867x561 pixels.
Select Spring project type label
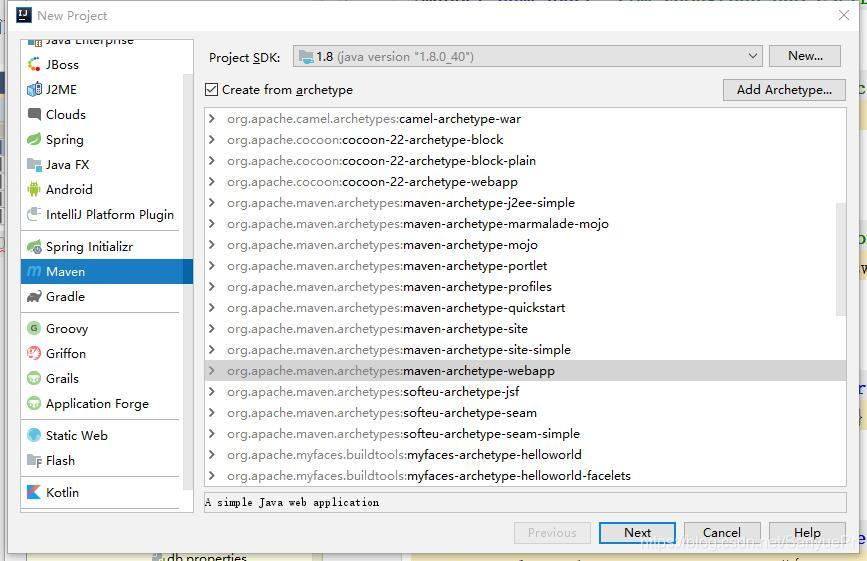(x=65, y=140)
